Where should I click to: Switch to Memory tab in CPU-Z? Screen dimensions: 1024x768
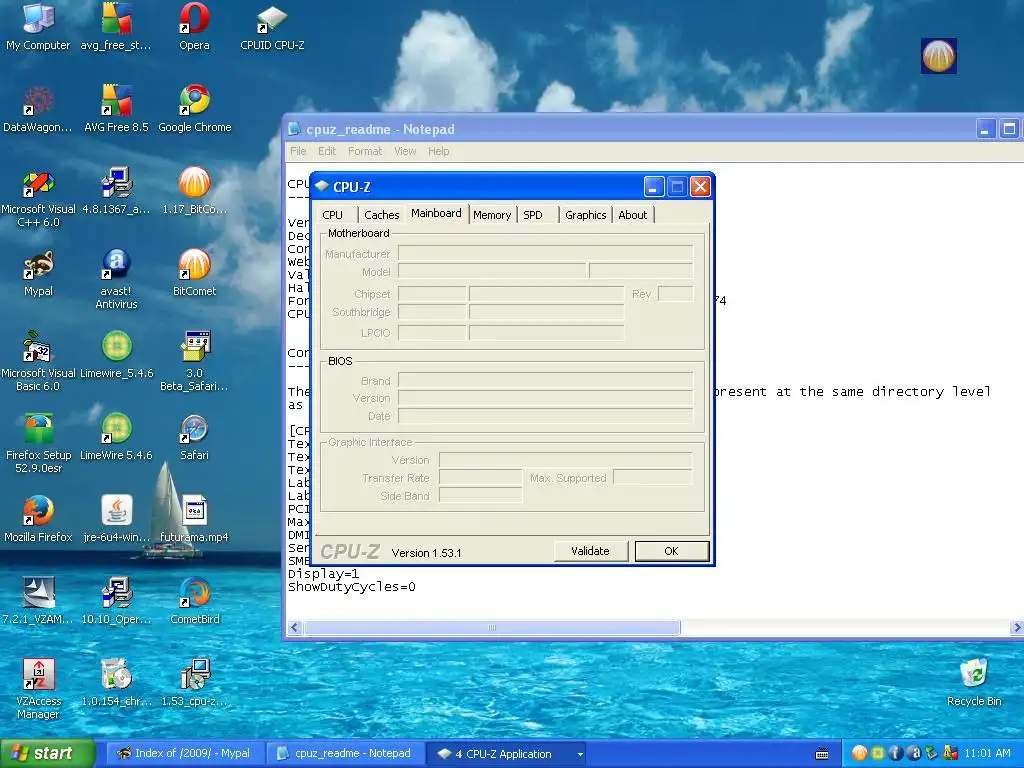click(492, 215)
